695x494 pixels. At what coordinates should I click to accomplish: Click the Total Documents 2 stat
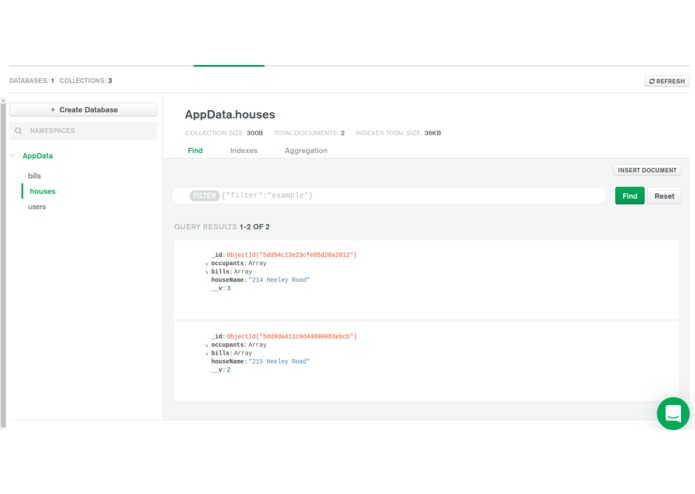[309, 133]
